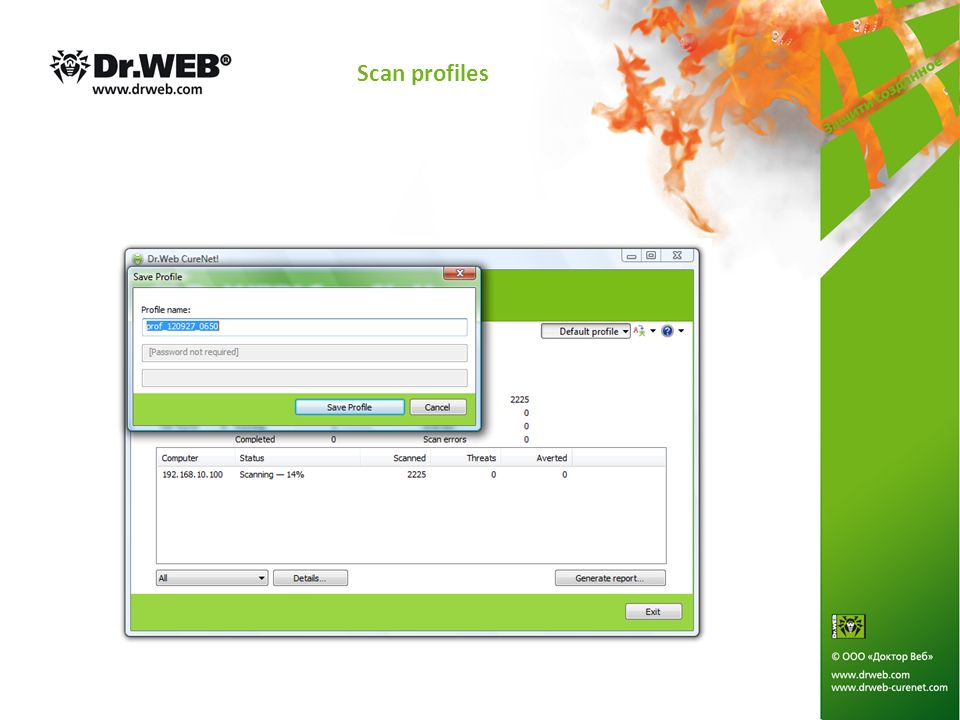Click the language selection icon
The width and height of the screenshot is (960, 720).
tap(639, 331)
